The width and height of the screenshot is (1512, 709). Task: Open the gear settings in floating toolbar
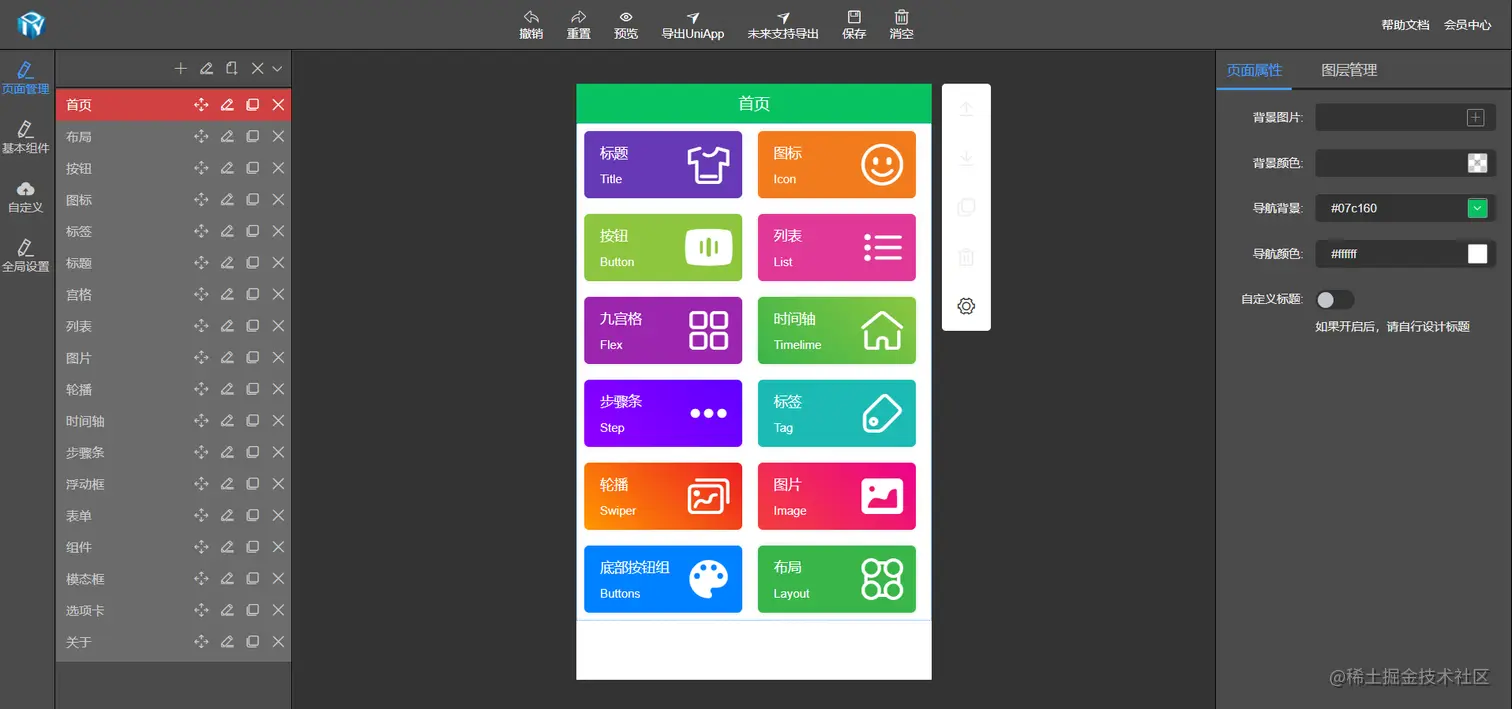pos(966,306)
